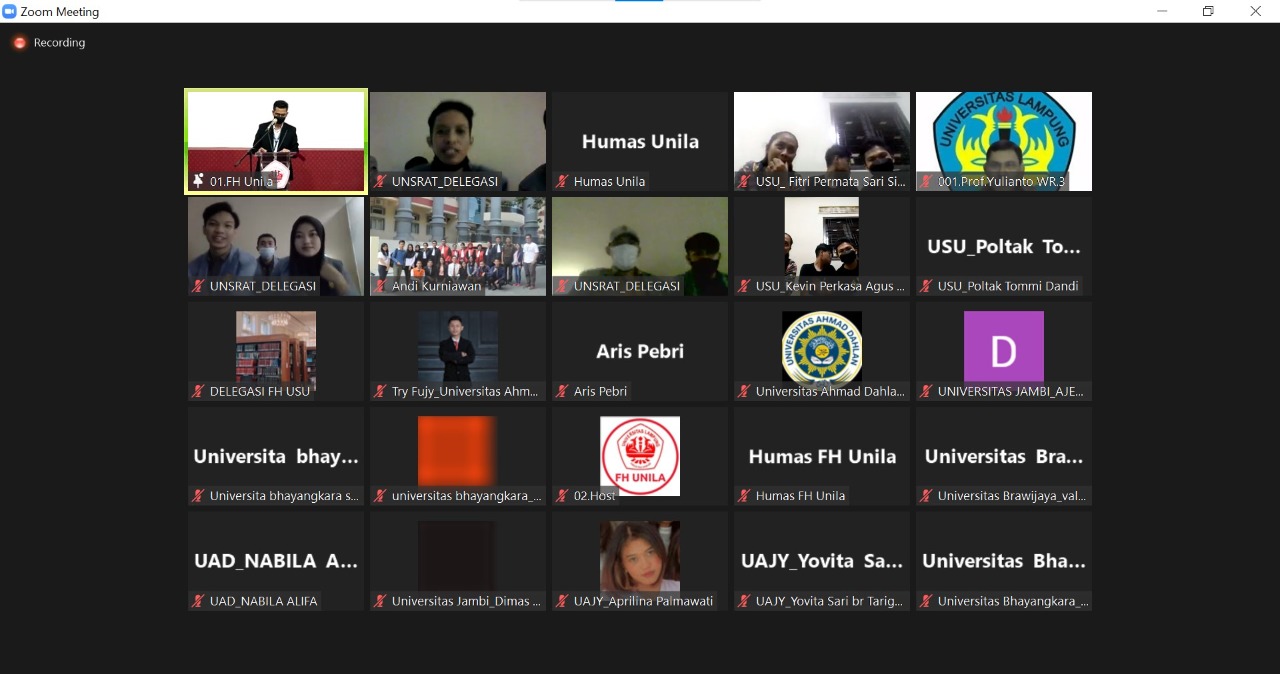
Task: Click muted mic icon beside Andi Kurniawan
Action: tap(381, 287)
